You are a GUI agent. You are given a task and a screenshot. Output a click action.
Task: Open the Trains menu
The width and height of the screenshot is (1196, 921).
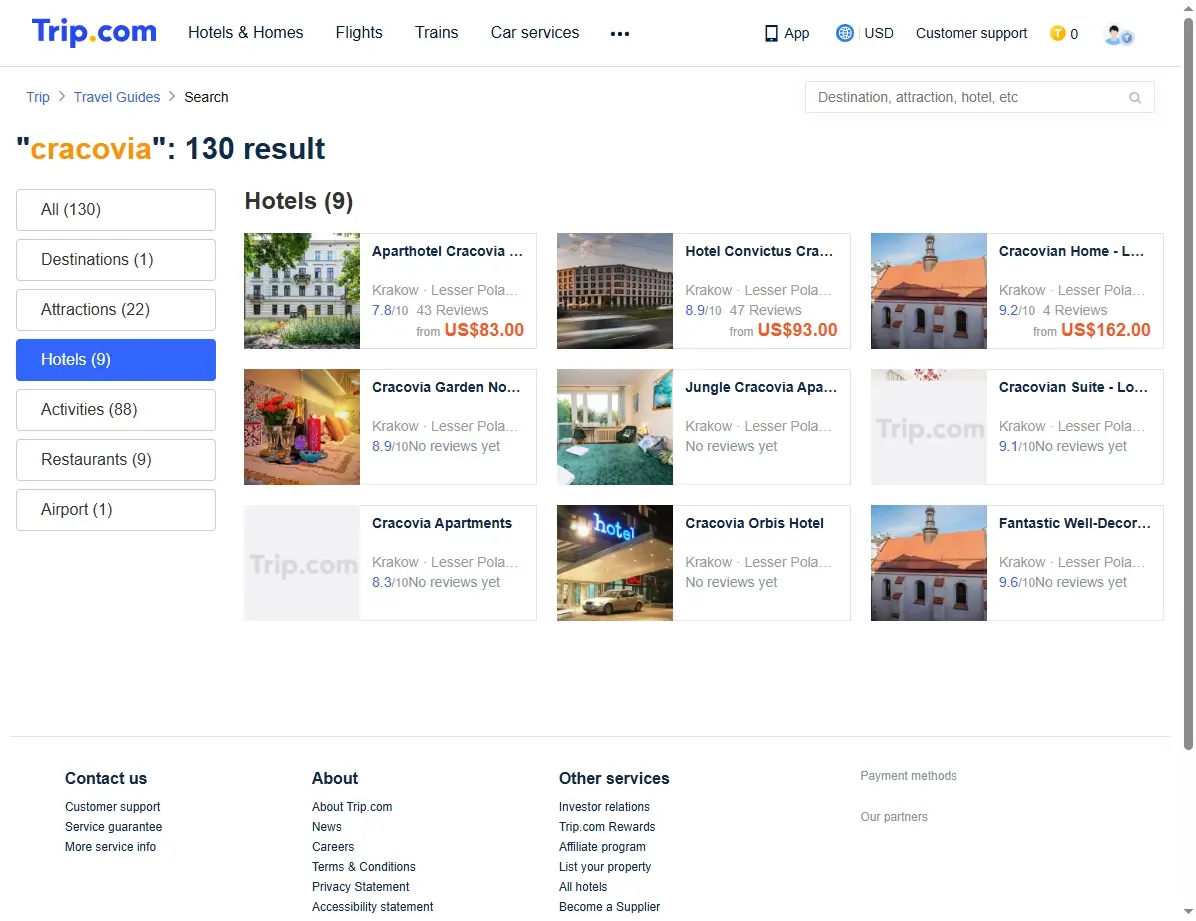[436, 32]
